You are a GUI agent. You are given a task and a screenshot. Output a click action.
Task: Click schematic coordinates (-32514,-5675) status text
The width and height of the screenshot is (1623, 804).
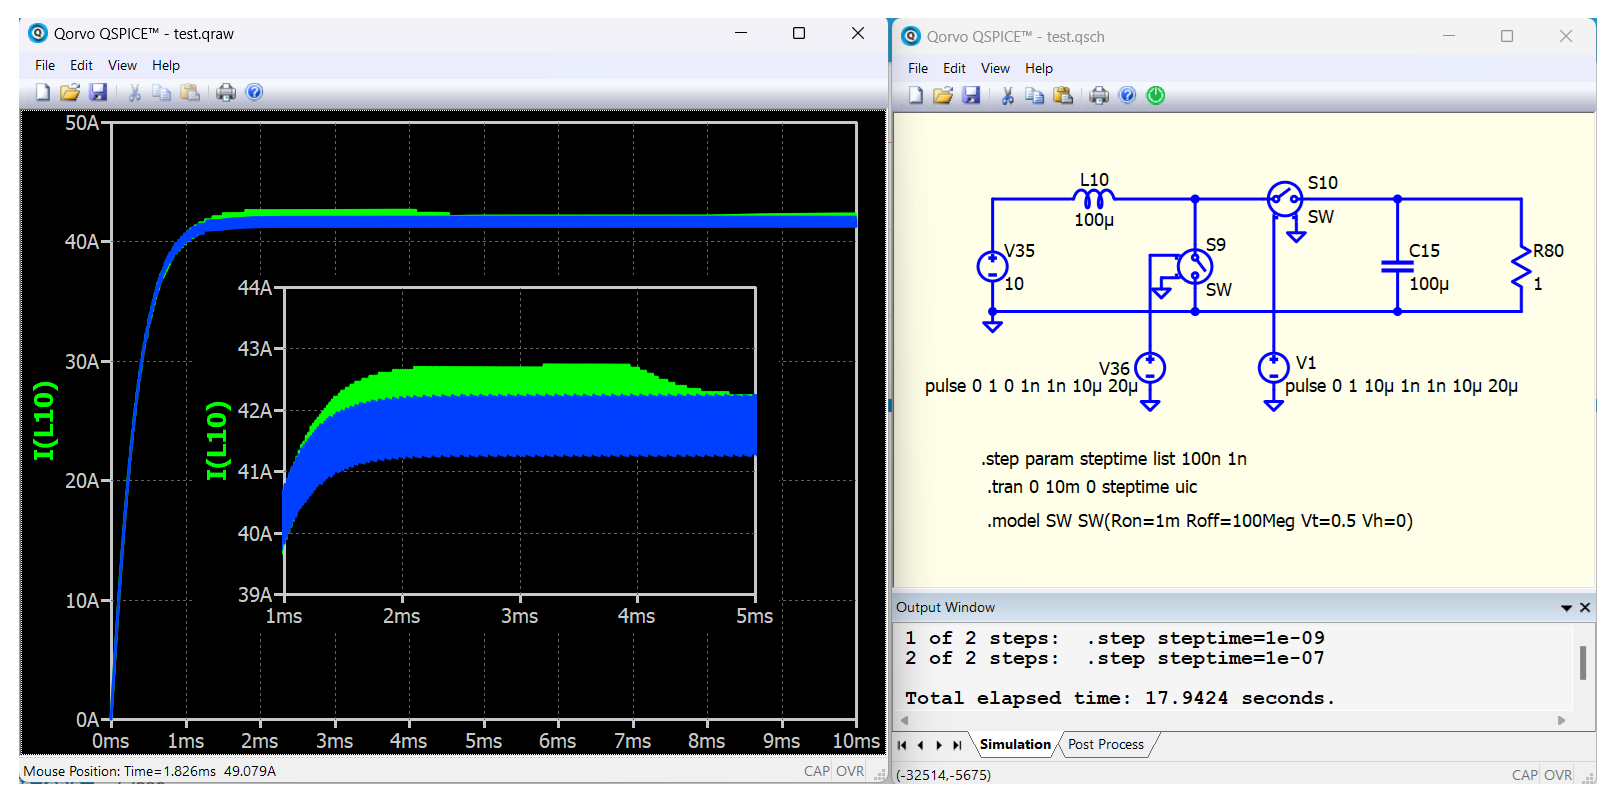pyautogui.click(x=944, y=775)
